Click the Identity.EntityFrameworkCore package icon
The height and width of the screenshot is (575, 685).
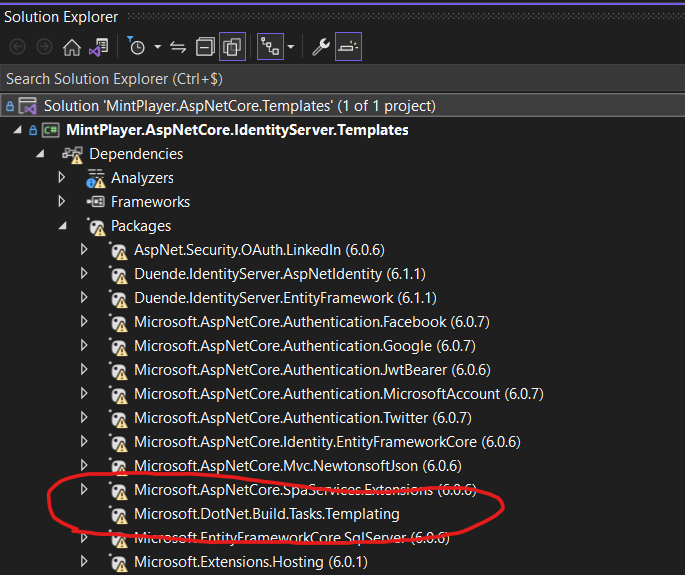[118, 443]
